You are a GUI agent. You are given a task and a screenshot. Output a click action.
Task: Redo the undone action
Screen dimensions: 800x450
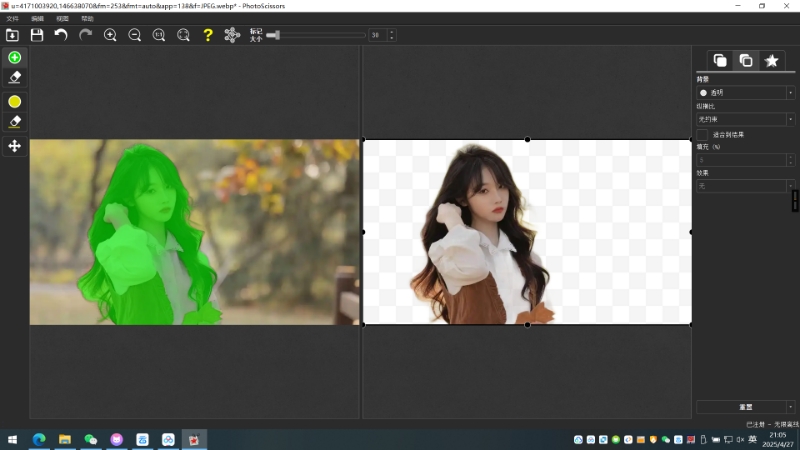tap(85, 35)
